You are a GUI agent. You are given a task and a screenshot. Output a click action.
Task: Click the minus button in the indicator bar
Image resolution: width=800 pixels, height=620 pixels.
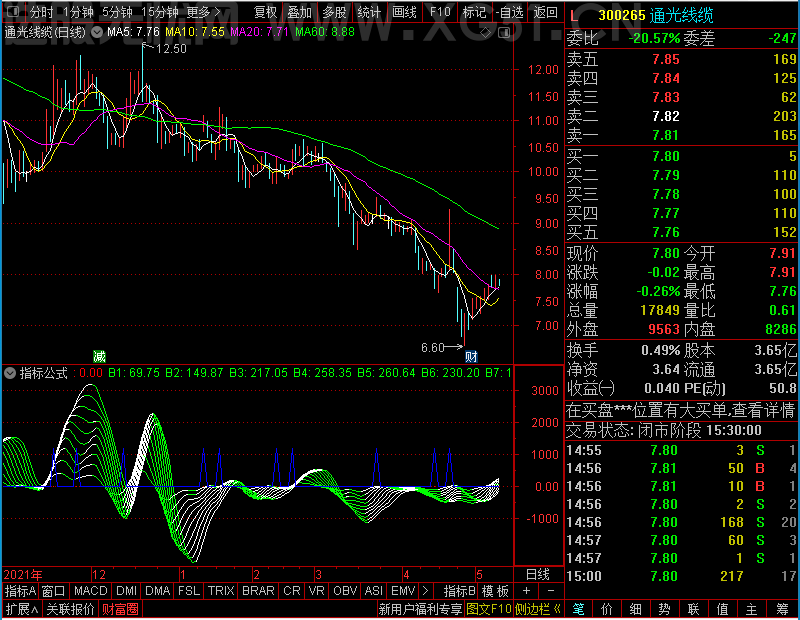551,591
